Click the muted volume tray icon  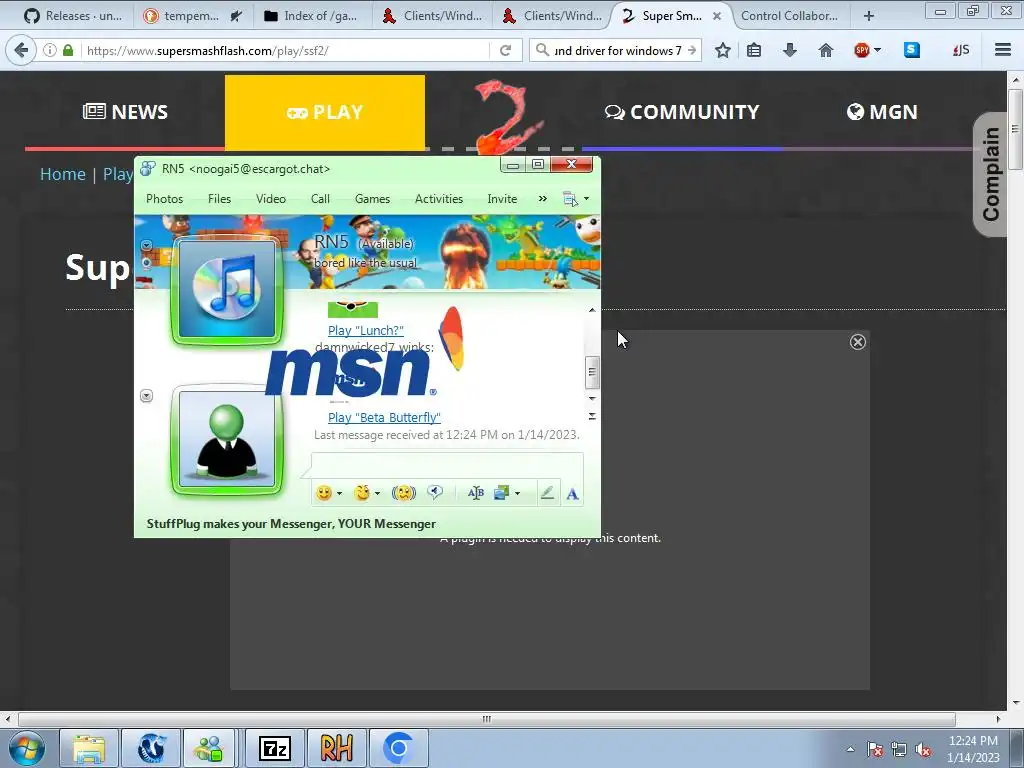(923, 749)
